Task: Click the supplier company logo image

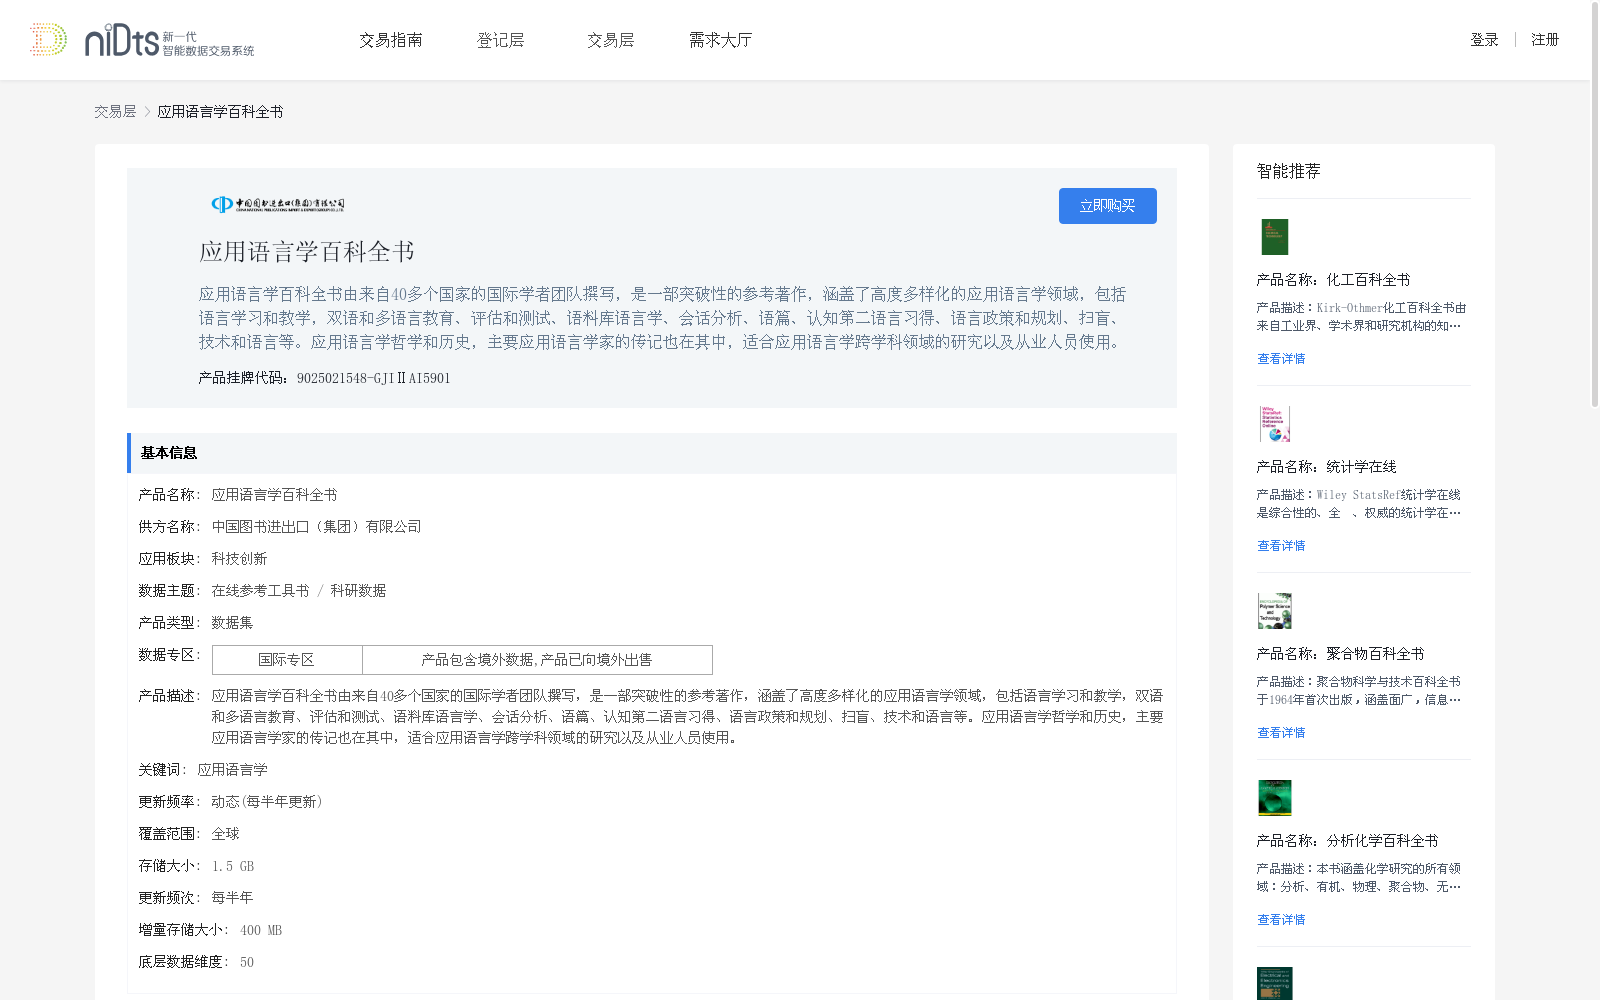Action: pos(278,204)
